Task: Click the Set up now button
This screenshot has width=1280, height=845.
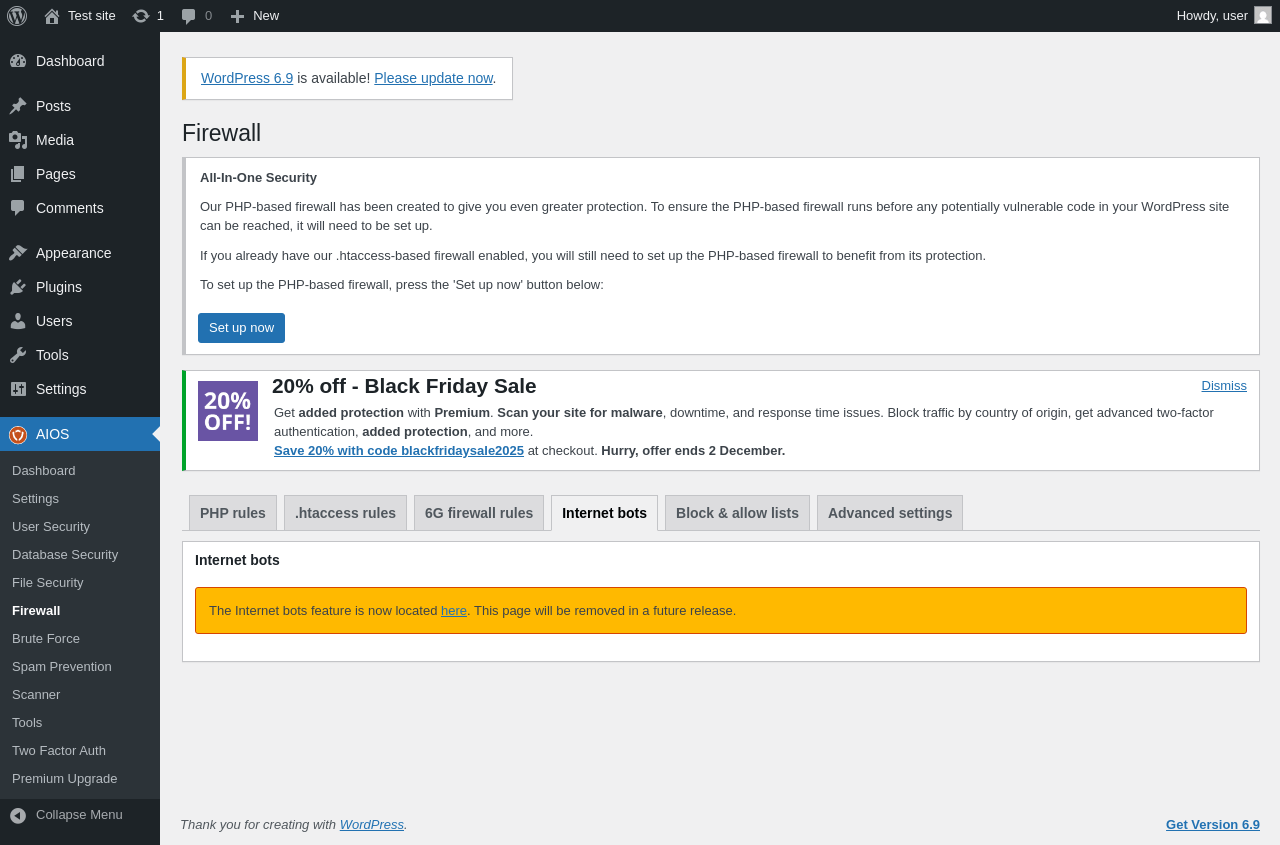Action: 241,328
